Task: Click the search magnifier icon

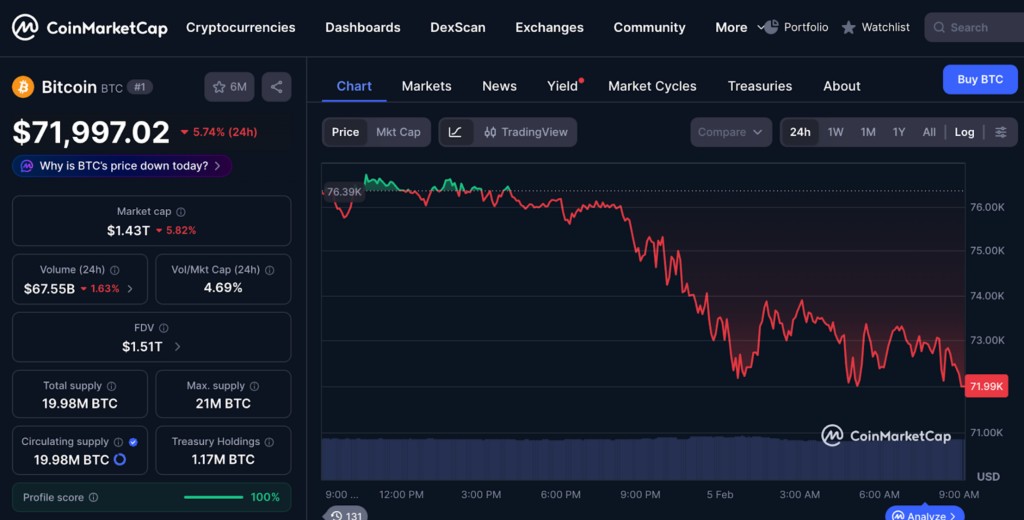Action: 939,27
